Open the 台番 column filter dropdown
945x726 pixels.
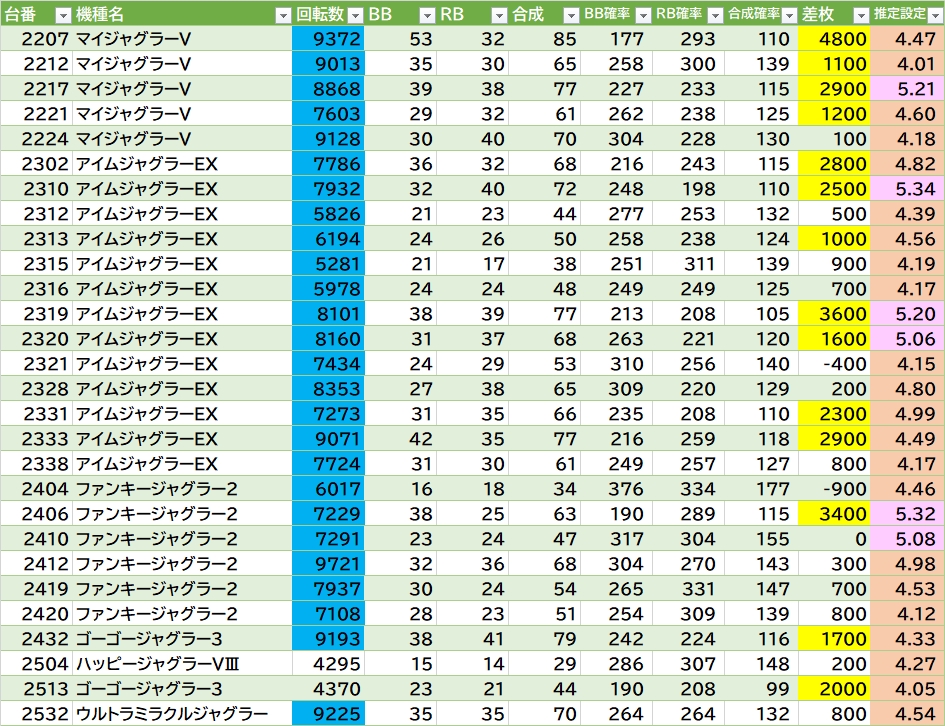click(63, 15)
